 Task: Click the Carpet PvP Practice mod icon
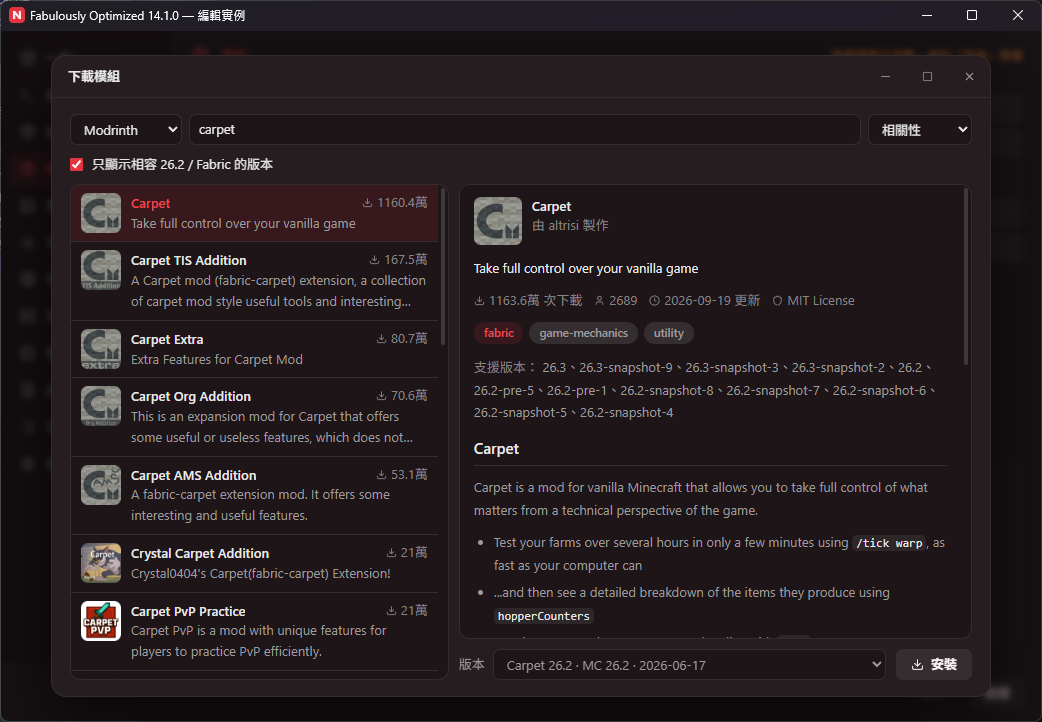point(101,621)
